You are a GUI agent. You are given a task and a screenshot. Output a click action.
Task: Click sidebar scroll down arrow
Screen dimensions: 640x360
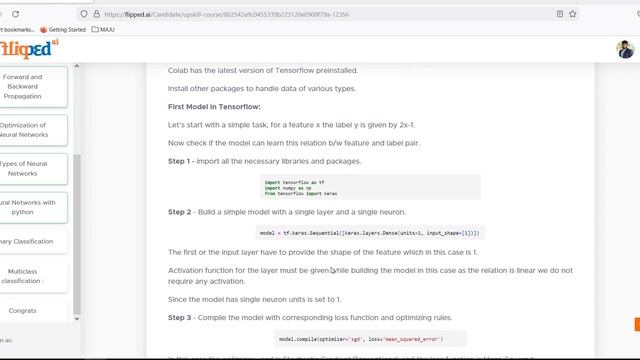(x=77, y=318)
